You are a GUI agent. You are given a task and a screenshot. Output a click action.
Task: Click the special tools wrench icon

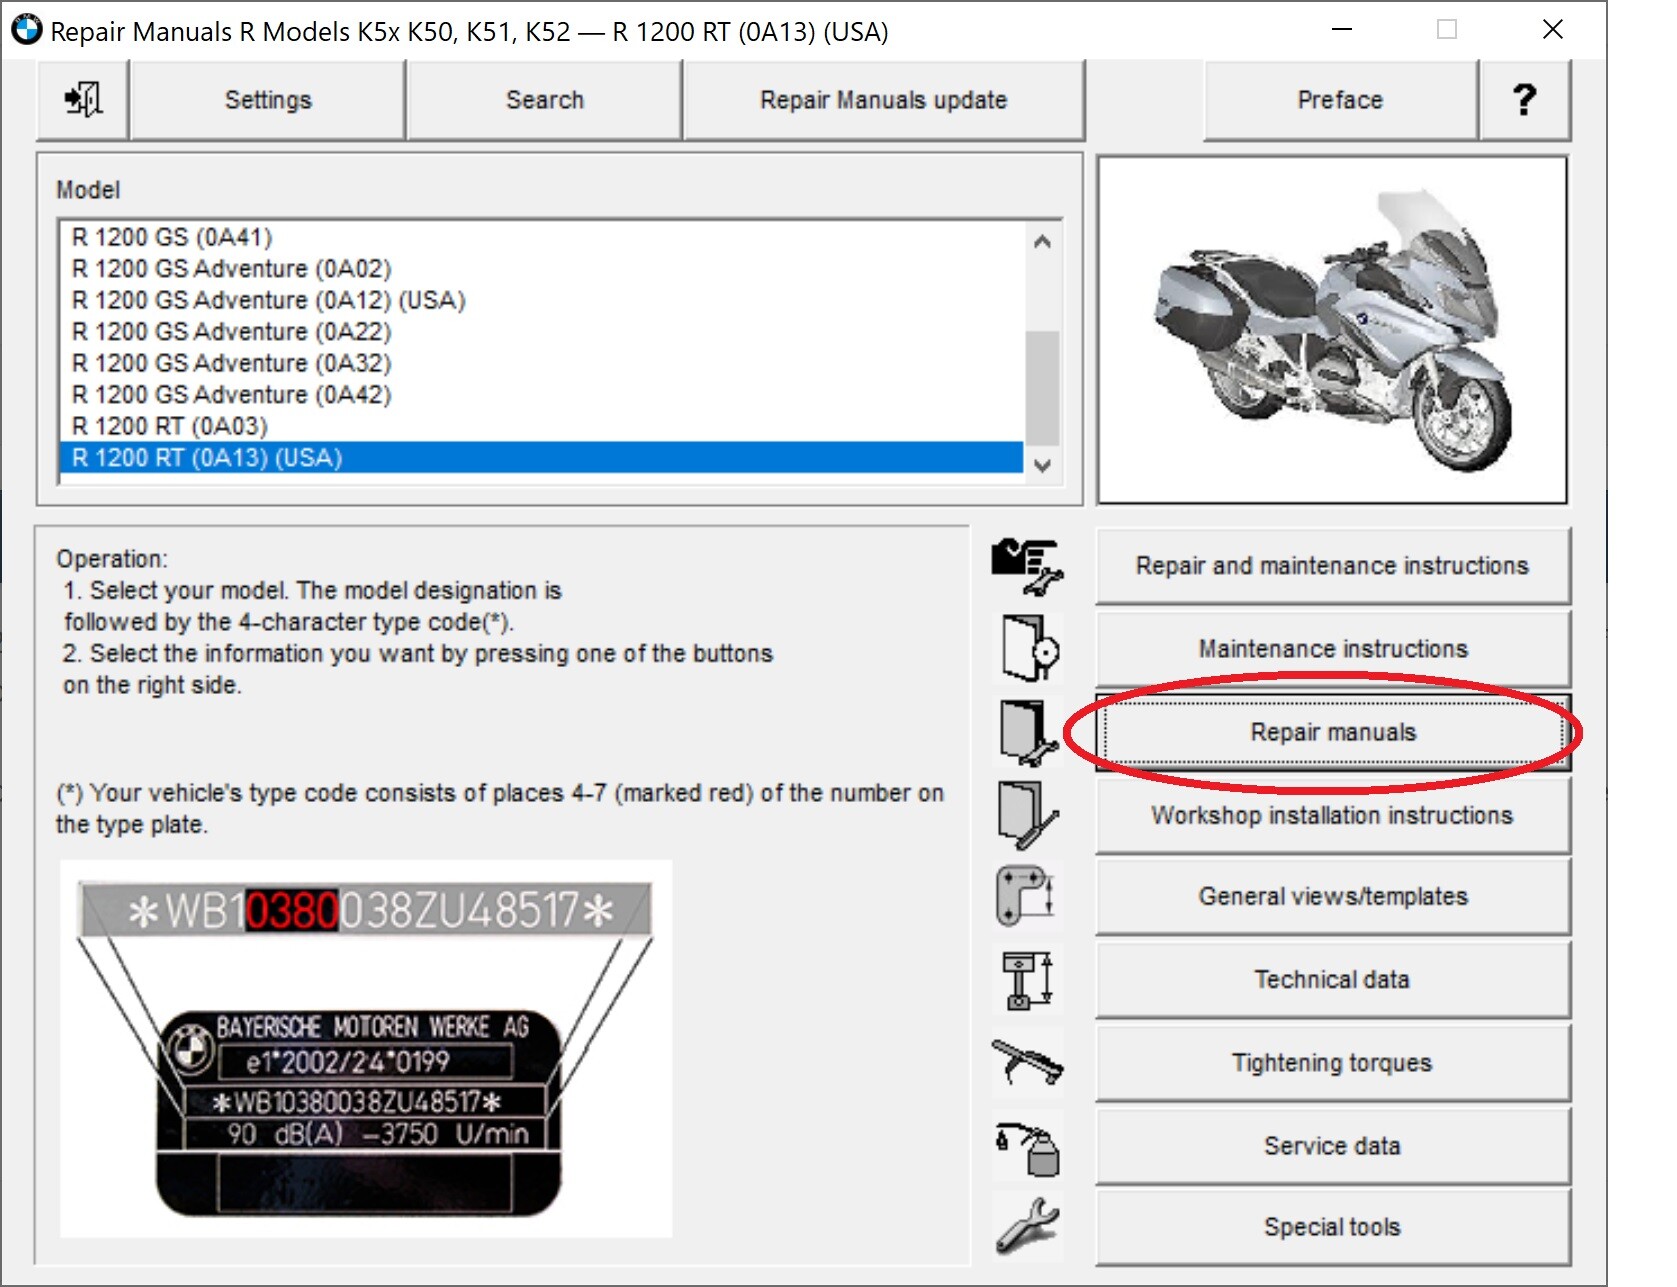pyautogui.click(x=1028, y=1227)
